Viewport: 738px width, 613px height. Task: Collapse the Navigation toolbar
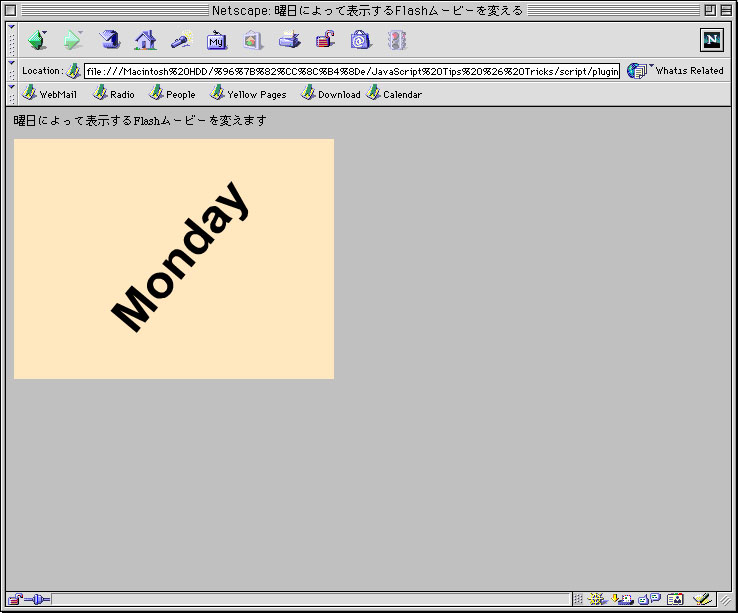coord(12,40)
